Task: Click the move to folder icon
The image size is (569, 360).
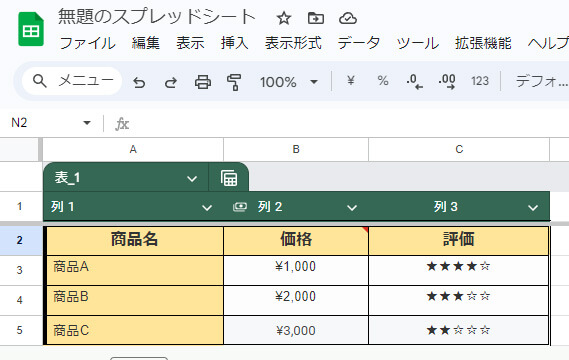Action: click(316, 18)
